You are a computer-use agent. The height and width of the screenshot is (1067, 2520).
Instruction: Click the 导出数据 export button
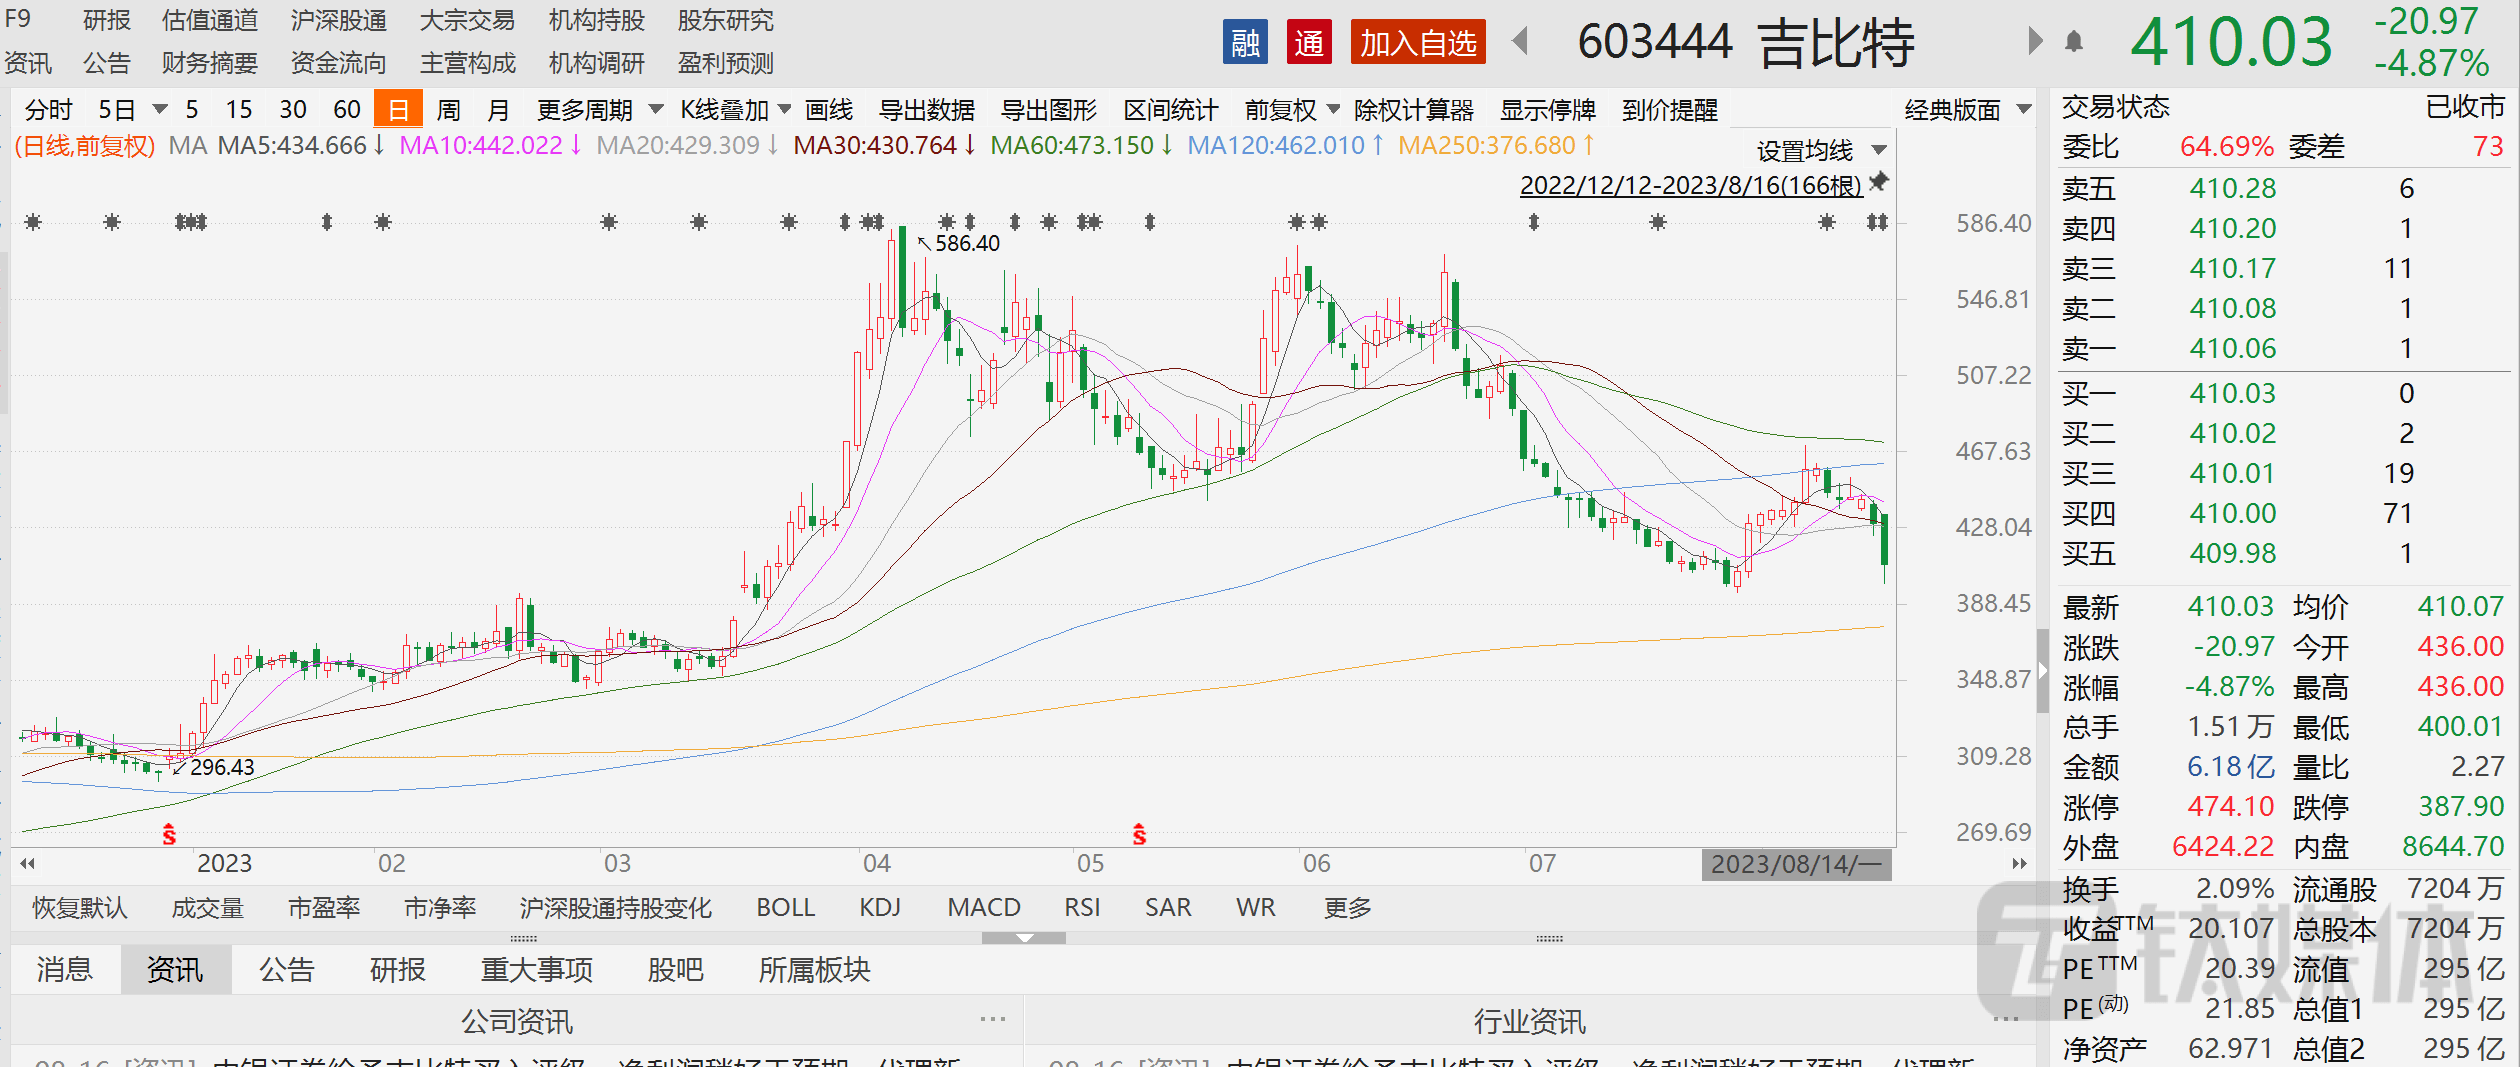[x=926, y=110]
